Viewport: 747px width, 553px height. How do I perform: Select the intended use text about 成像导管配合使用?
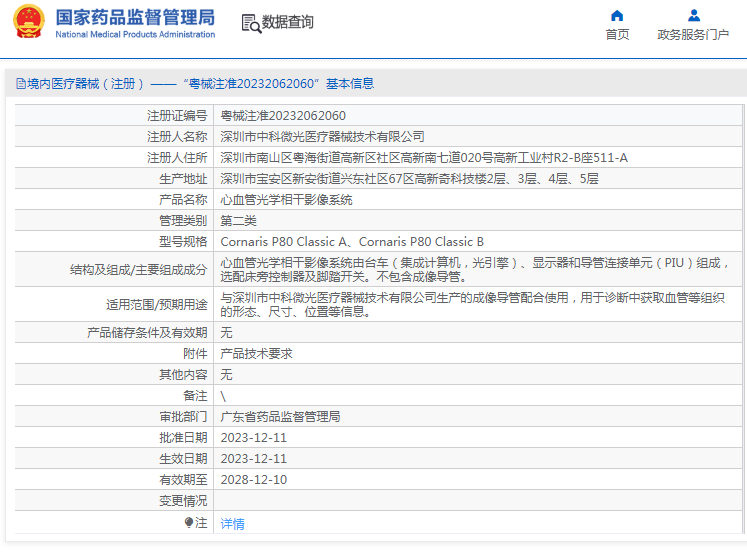[x=473, y=304]
